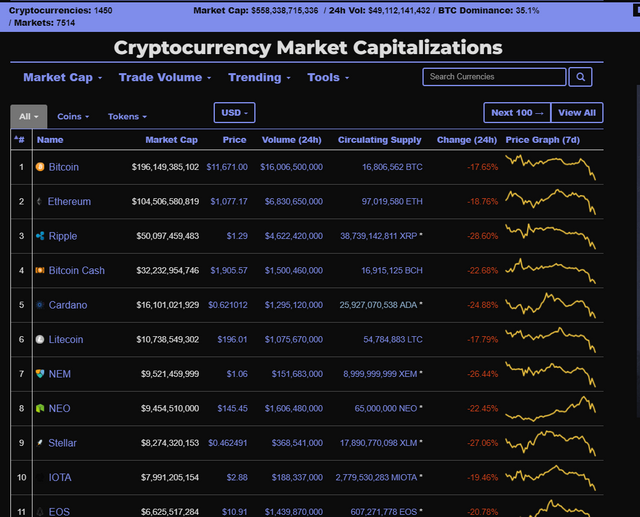Click the Cardano logo icon

pyautogui.click(x=40, y=305)
